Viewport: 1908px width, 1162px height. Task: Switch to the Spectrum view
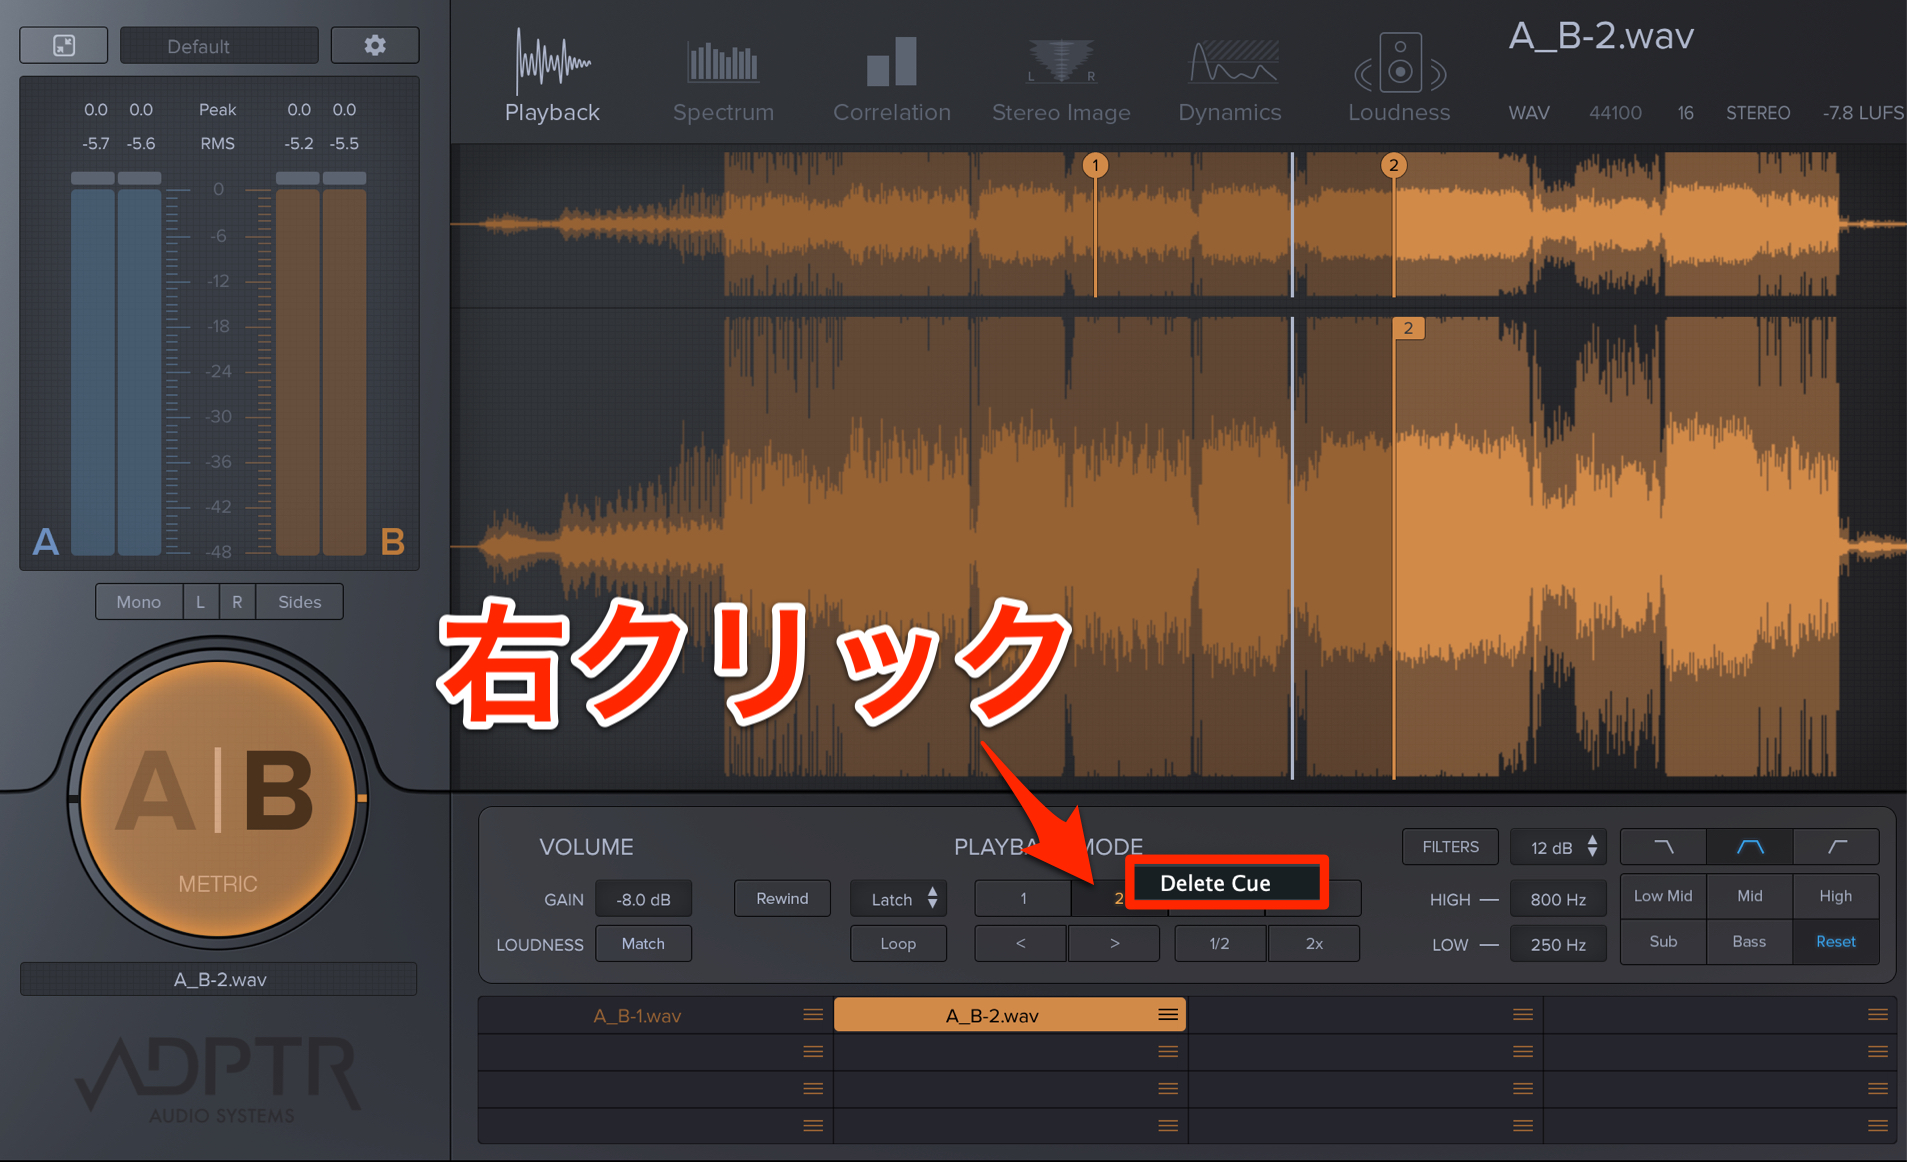tap(723, 80)
